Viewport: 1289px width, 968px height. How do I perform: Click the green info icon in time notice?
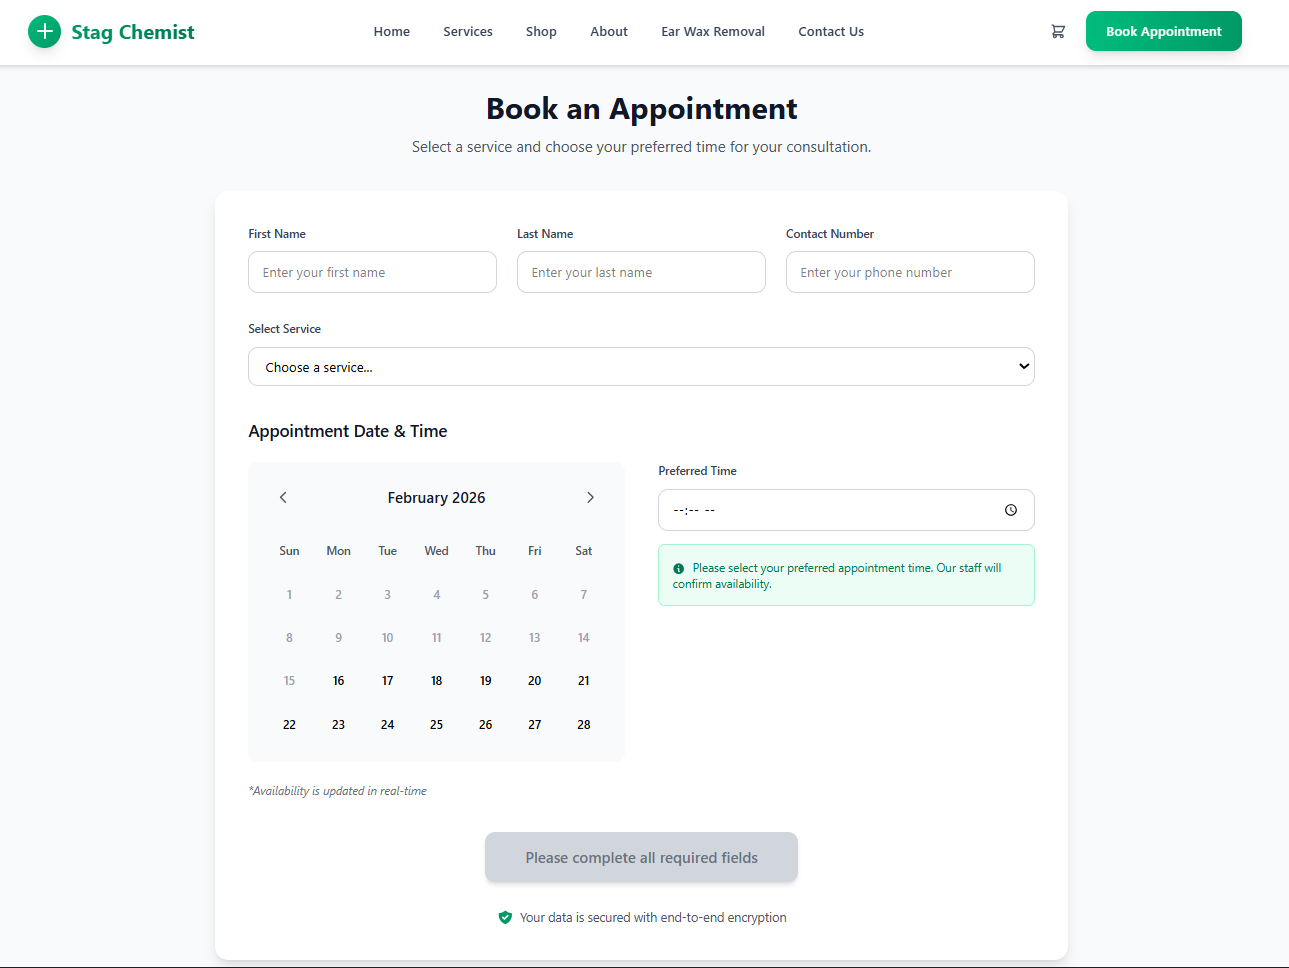tap(679, 569)
